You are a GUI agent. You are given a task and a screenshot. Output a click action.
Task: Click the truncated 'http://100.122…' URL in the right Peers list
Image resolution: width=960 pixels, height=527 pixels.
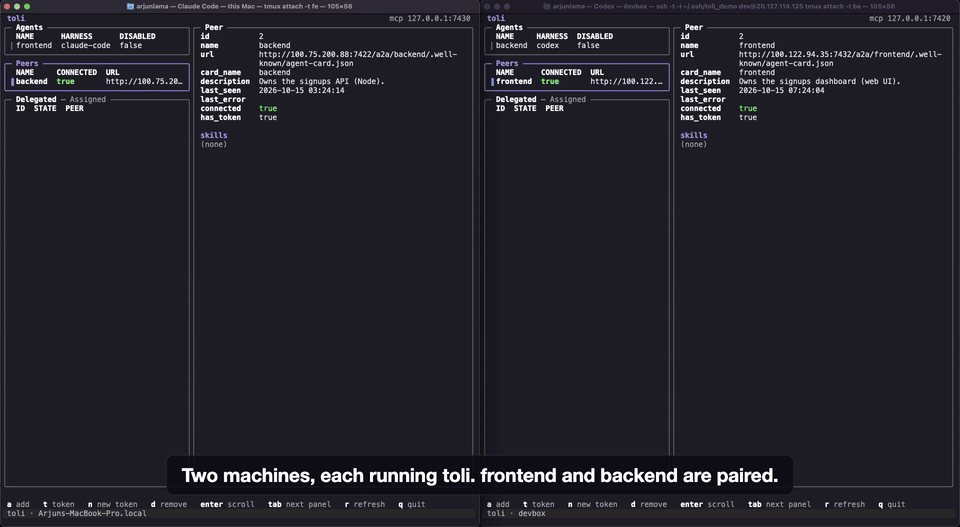626,81
